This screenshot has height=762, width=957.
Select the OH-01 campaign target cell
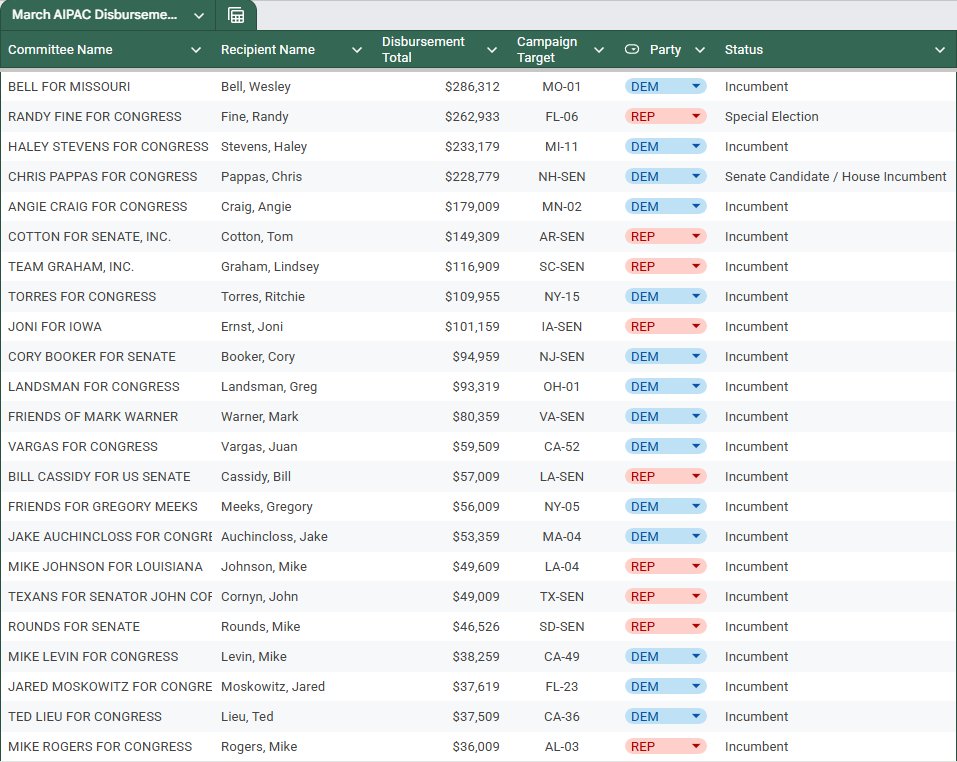click(x=562, y=386)
